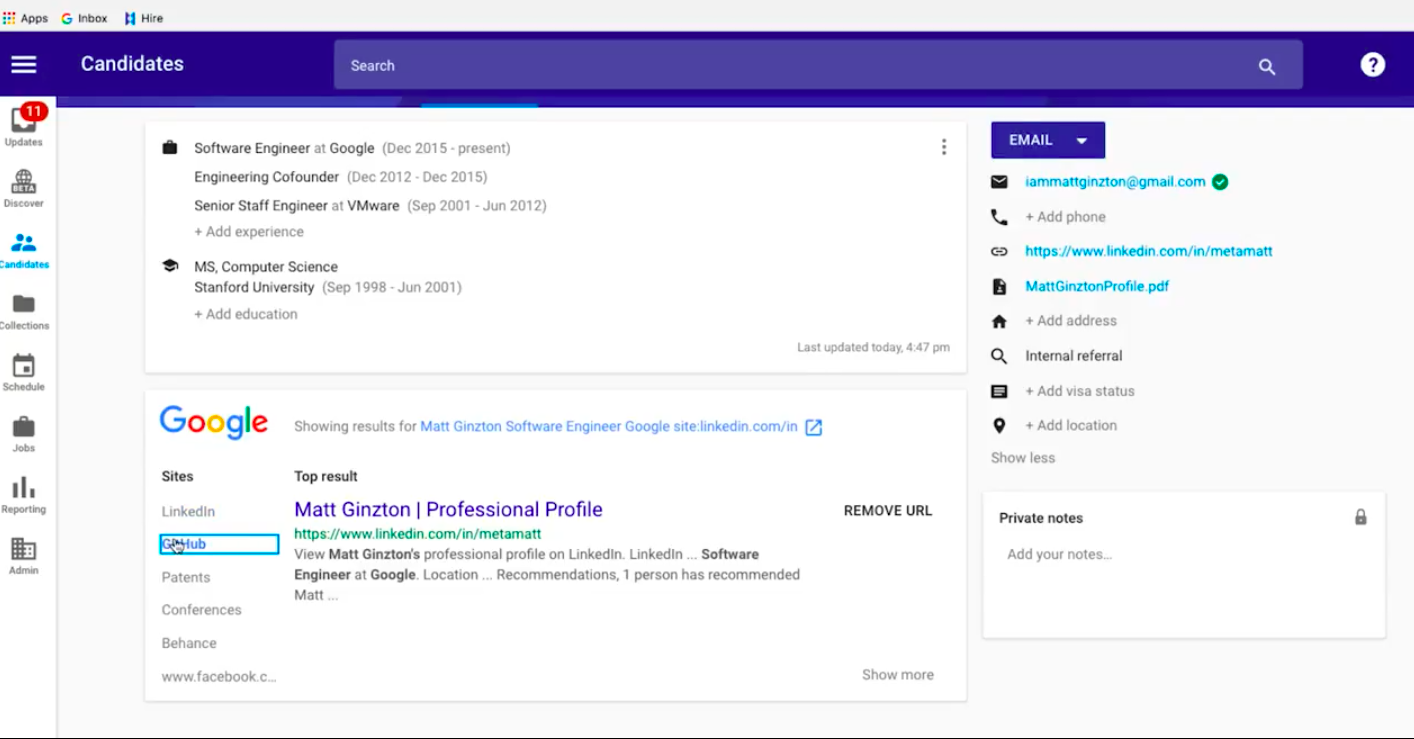The image size is (1414, 739).
Task: Select www.facebook.c... under Sites
Action: click(218, 677)
